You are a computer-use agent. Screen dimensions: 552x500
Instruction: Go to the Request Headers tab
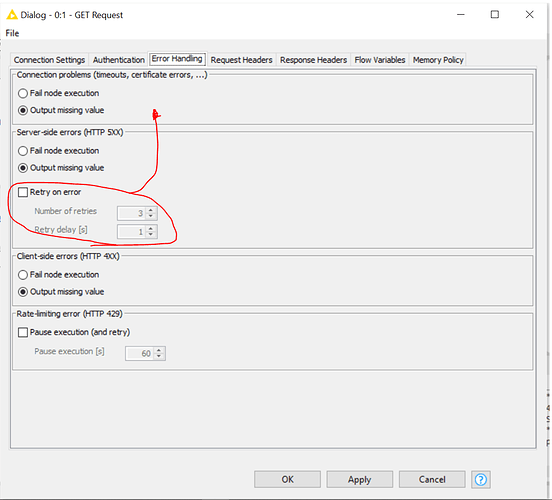[242, 60]
